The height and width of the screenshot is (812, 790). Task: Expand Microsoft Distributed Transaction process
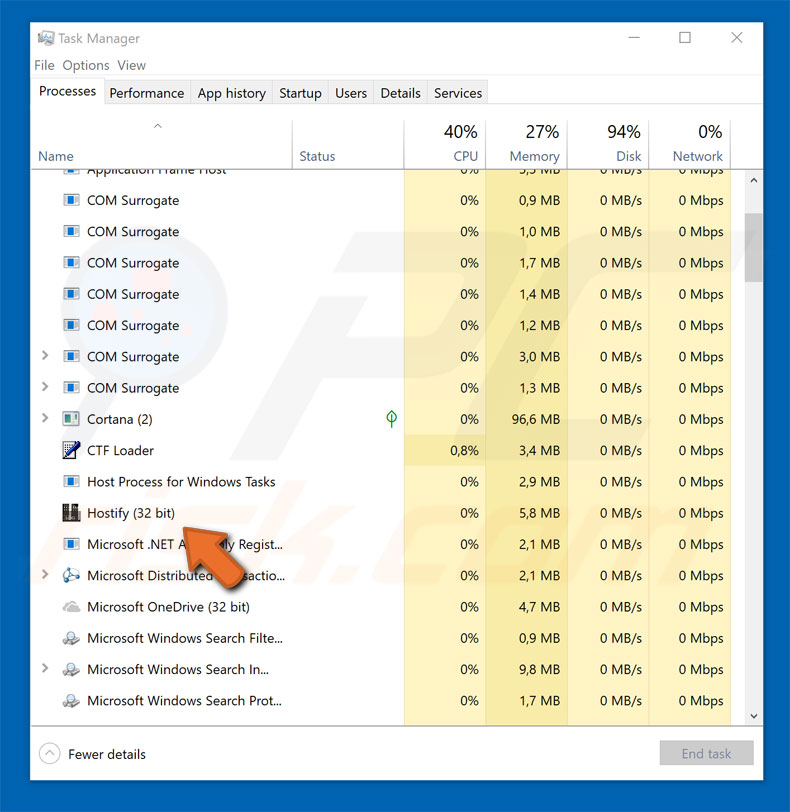[x=45, y=574]
